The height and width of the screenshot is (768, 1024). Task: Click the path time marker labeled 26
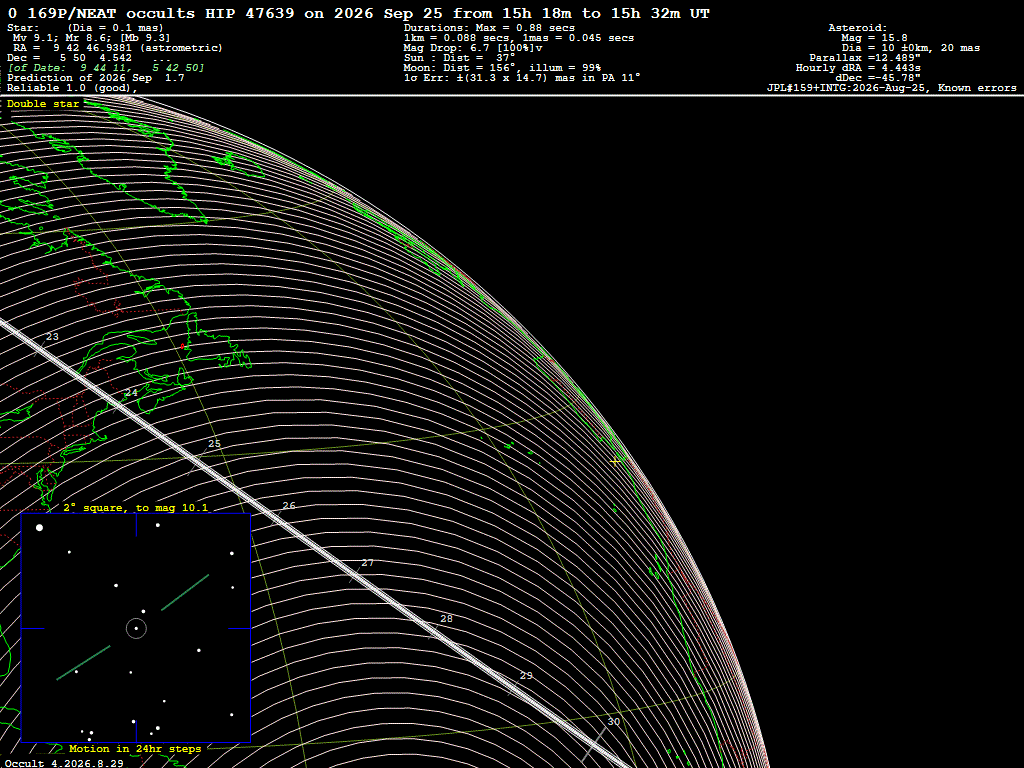289,505
